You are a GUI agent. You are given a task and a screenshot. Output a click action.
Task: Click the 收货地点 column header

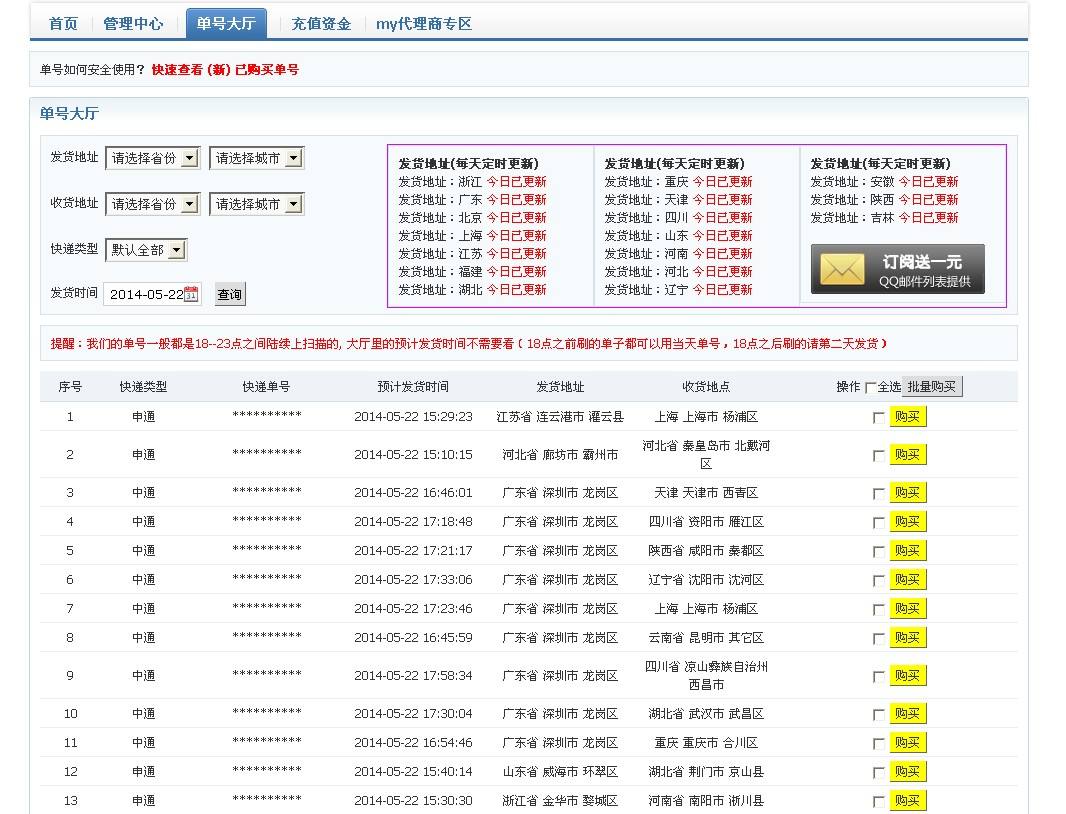706,387
